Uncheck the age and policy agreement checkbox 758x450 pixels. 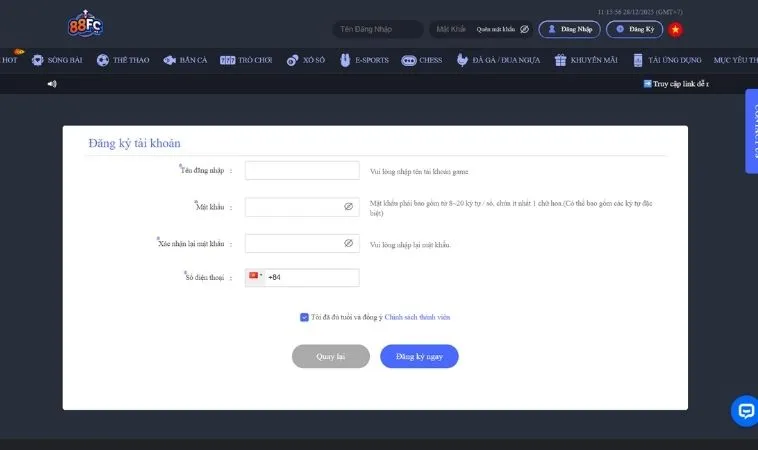(x=304, y=317)
